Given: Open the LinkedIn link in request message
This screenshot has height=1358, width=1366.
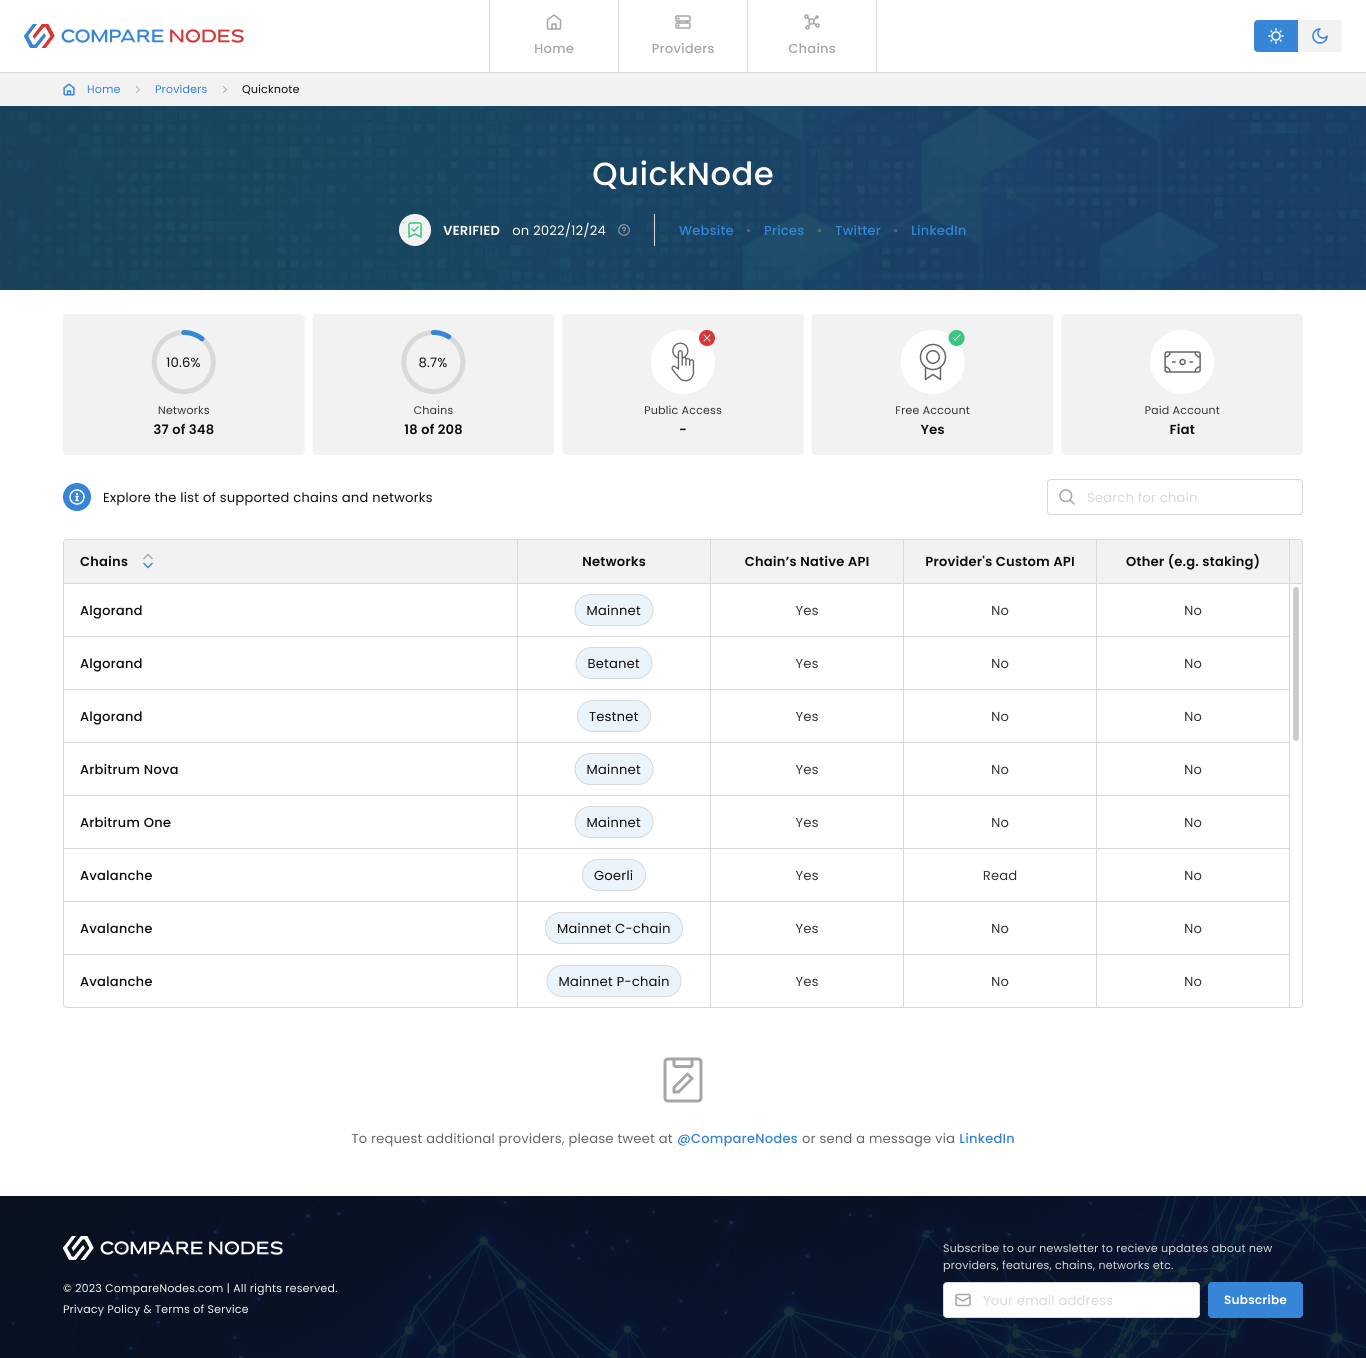Looking at the screenshot, I should point(987,1138).
